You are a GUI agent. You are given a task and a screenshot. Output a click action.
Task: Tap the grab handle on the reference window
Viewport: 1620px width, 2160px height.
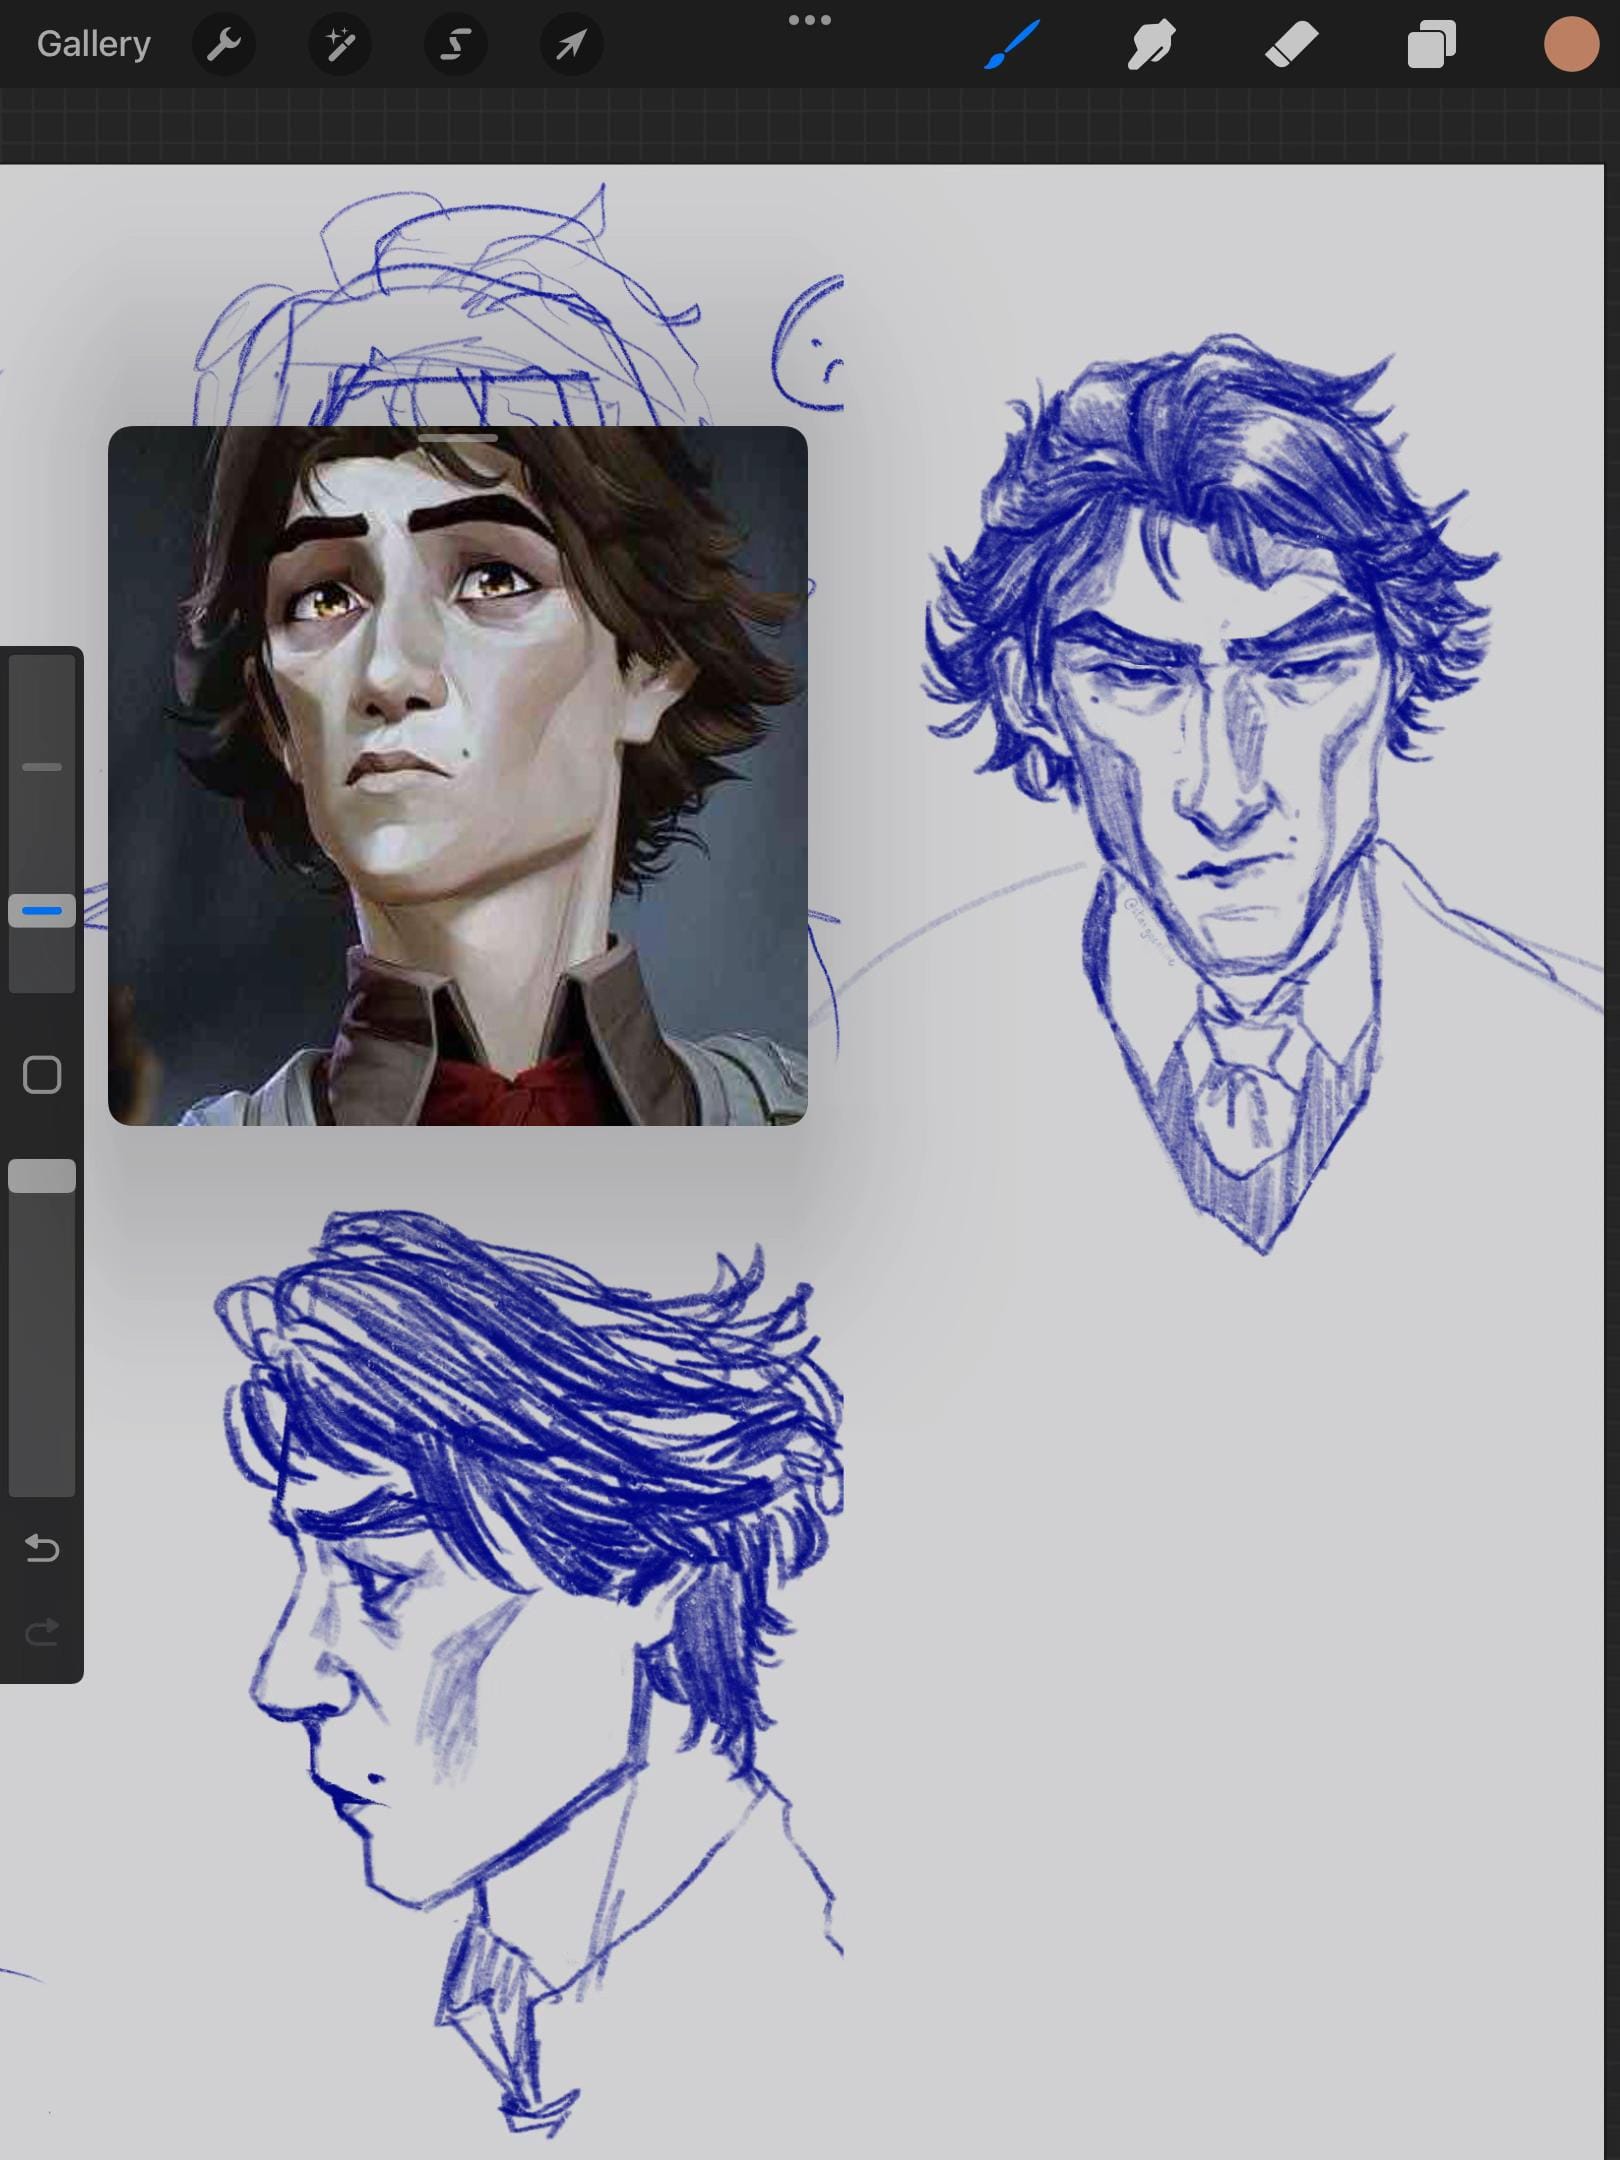click(x=458, y=438)
